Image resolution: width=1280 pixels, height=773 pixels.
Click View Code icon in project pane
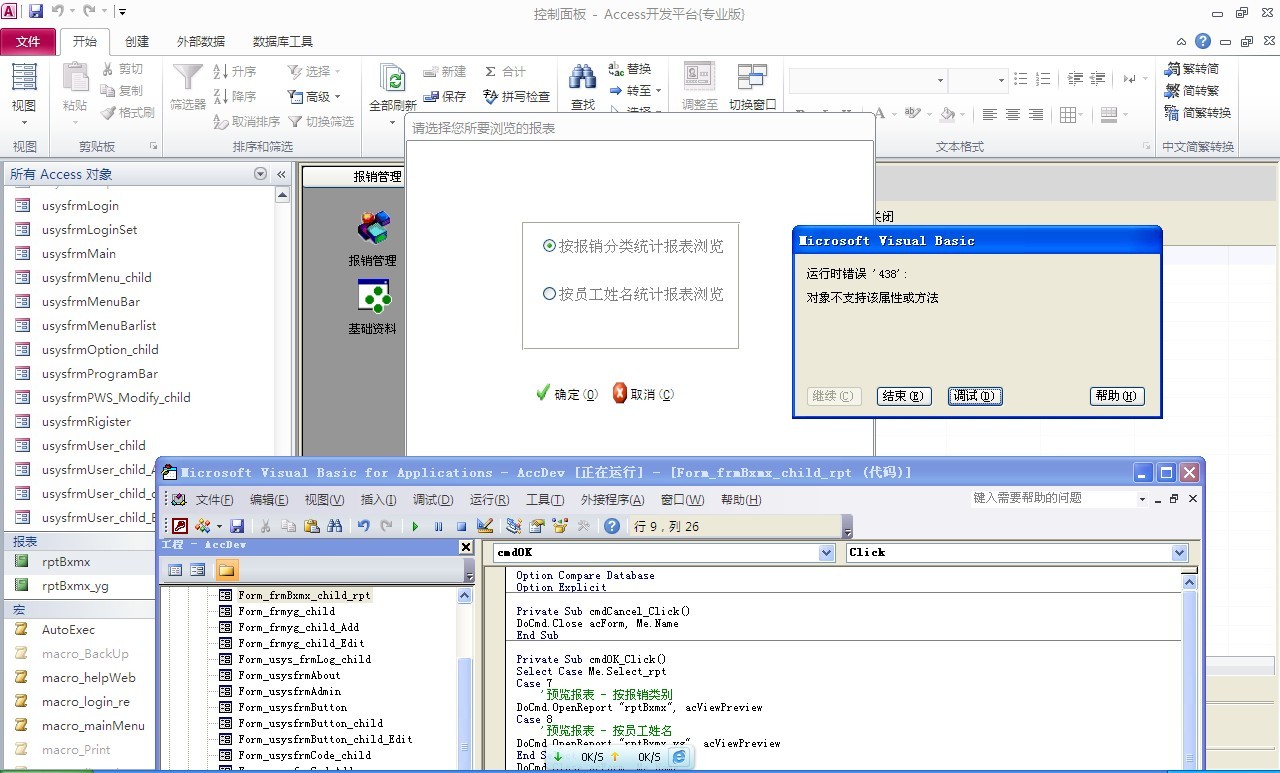(175, 570)
